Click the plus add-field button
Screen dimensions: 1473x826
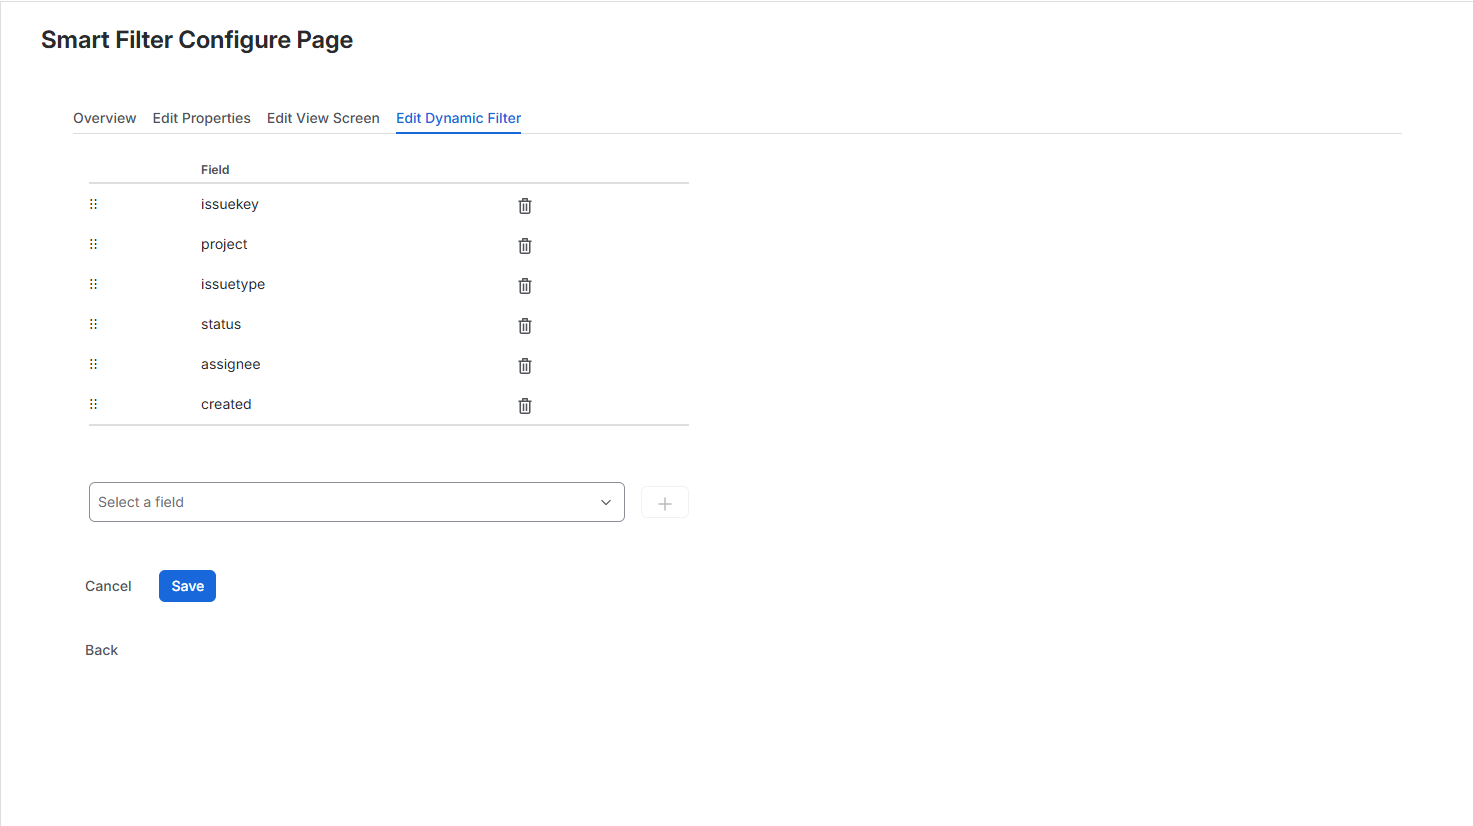point(665,503)
